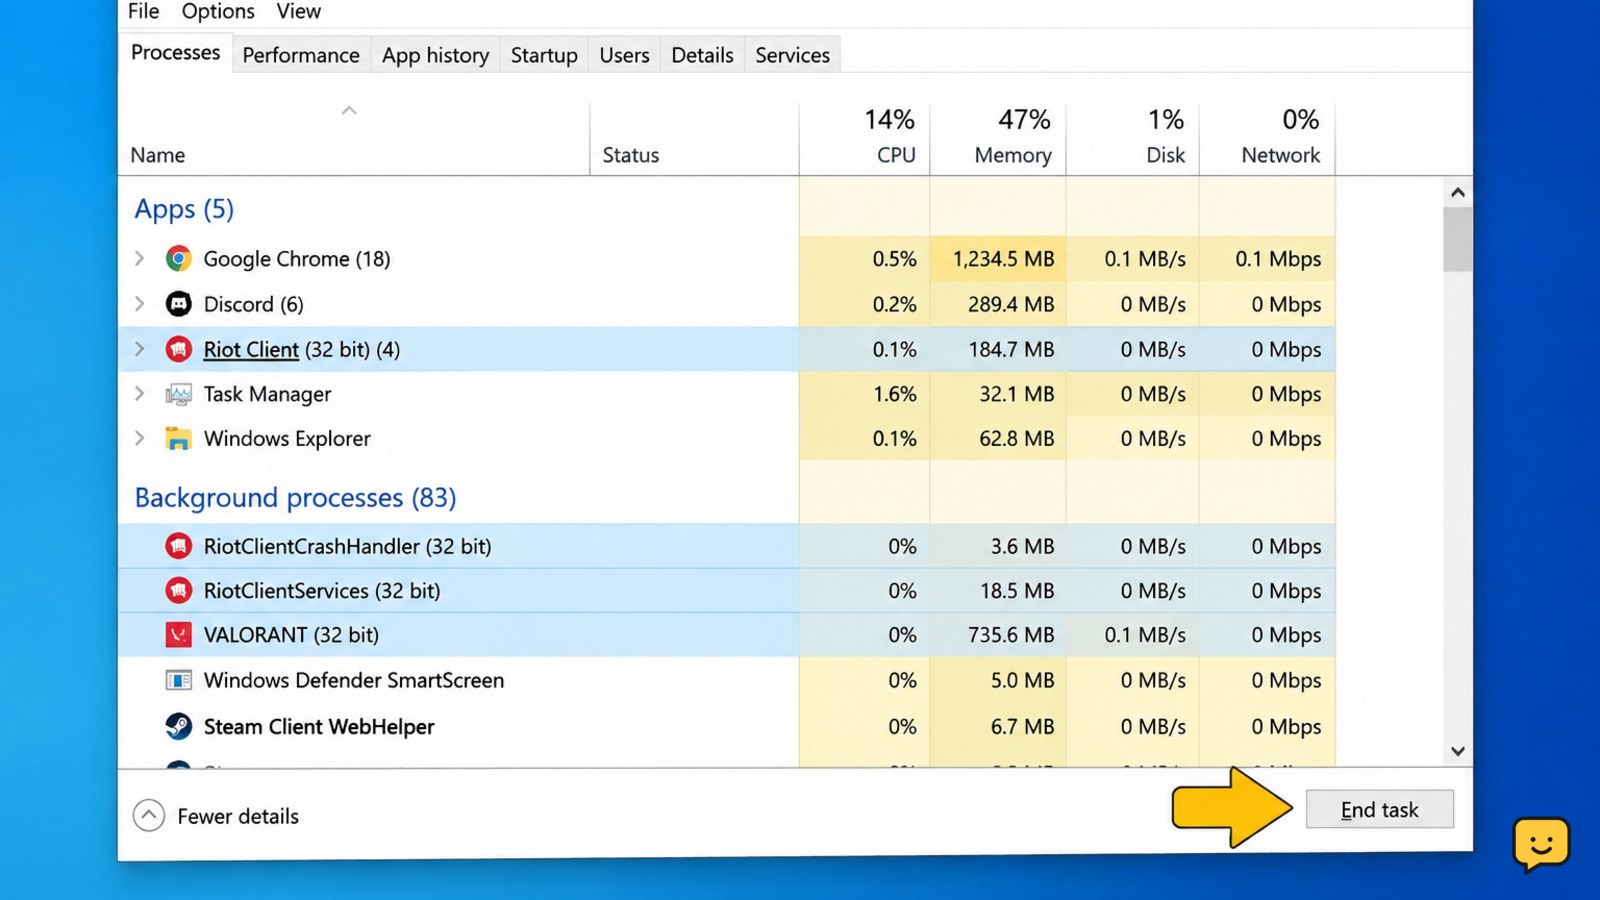Click the Fewer details circle arrow icon
The height and width of the screenshot is (900, 1600).
point(149,816)
